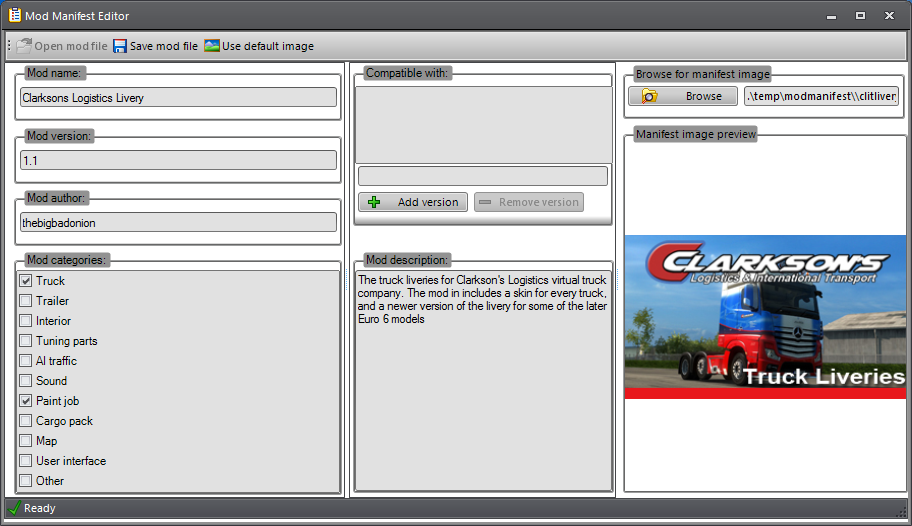Viewport: 912px width, 526px height.
Task: Select the Cargo pack checkbox
Action: 26,421
